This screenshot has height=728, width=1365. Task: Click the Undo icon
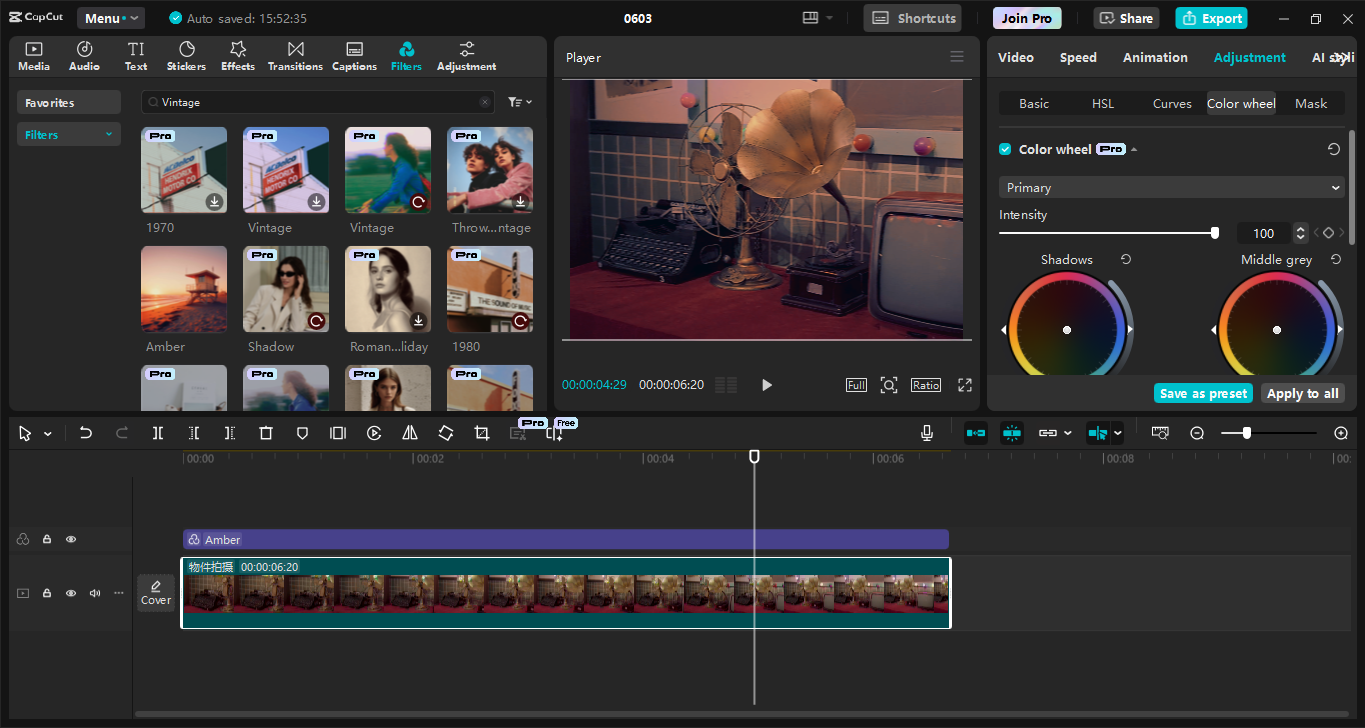coord(86,432)
